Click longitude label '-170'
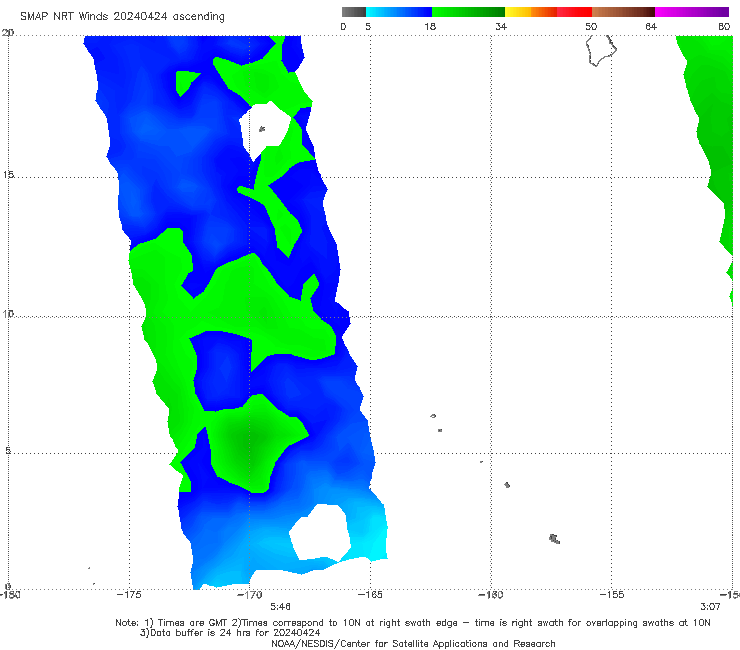Screen dimensions: 740x650 [249, 595]
